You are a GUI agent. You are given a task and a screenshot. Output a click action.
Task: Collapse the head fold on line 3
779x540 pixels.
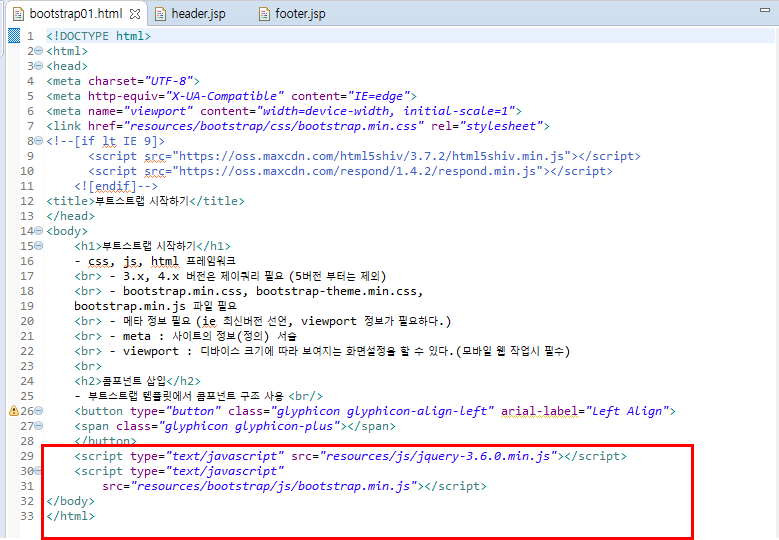coord(39,66)
